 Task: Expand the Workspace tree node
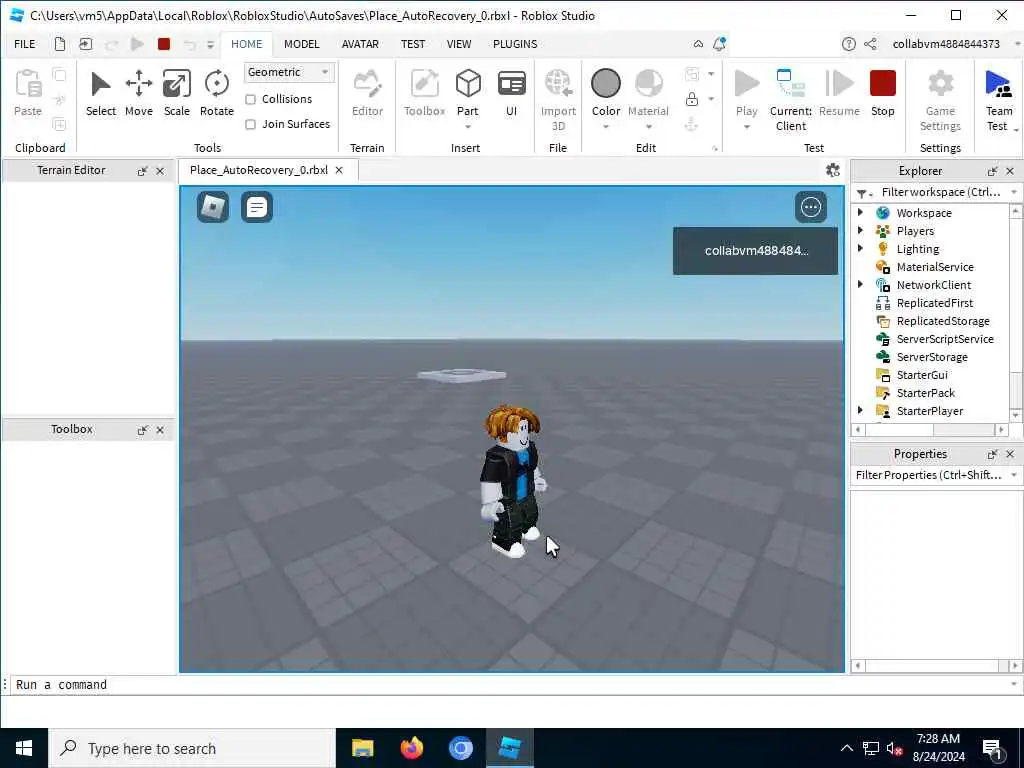860,212
